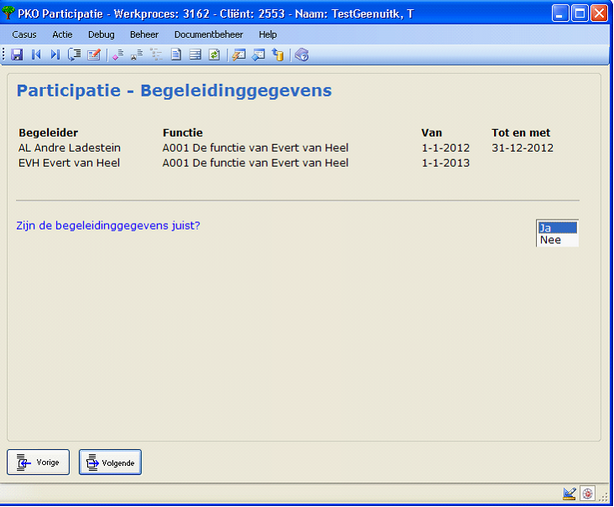Click the save floppy disk icon
Image resolution: width=614 pixels, height=507 pixels.
pyautogui.click(x=17, y=55)
